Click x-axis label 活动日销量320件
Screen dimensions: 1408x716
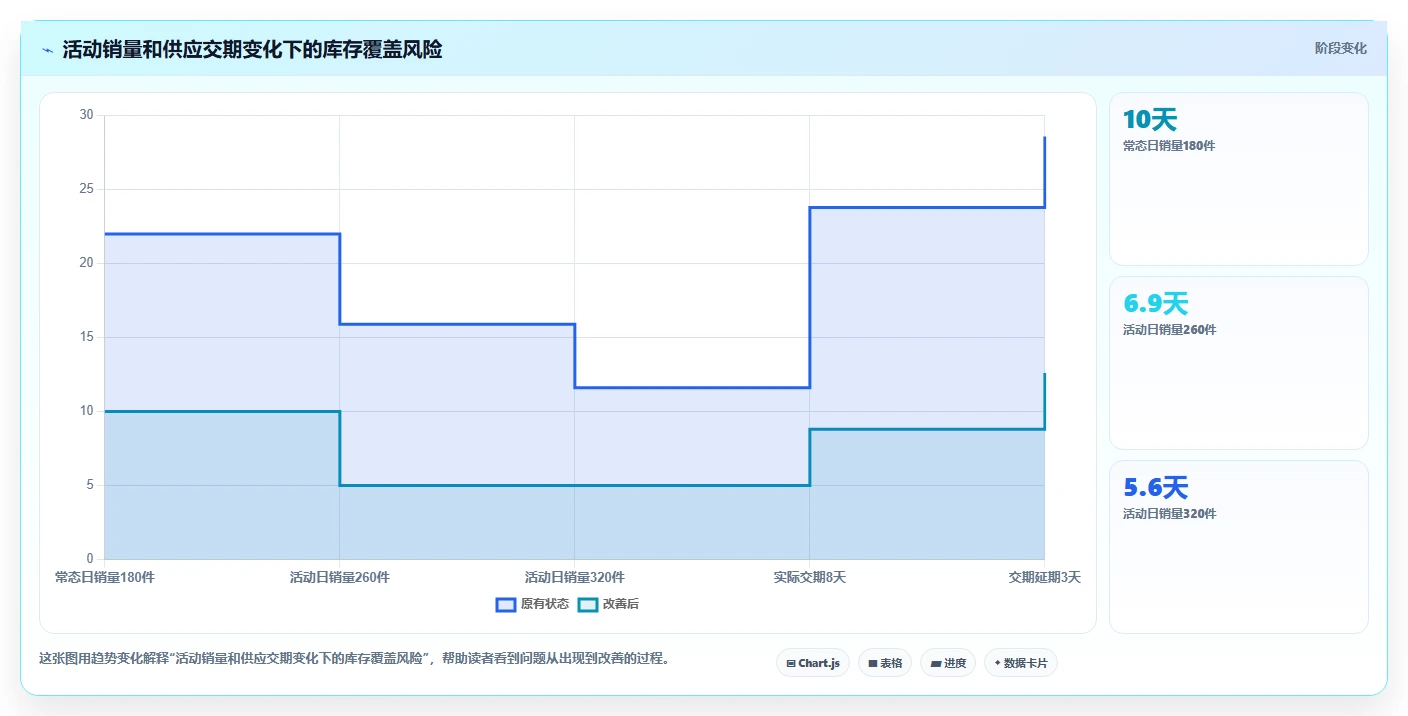[x=575, y=577]
